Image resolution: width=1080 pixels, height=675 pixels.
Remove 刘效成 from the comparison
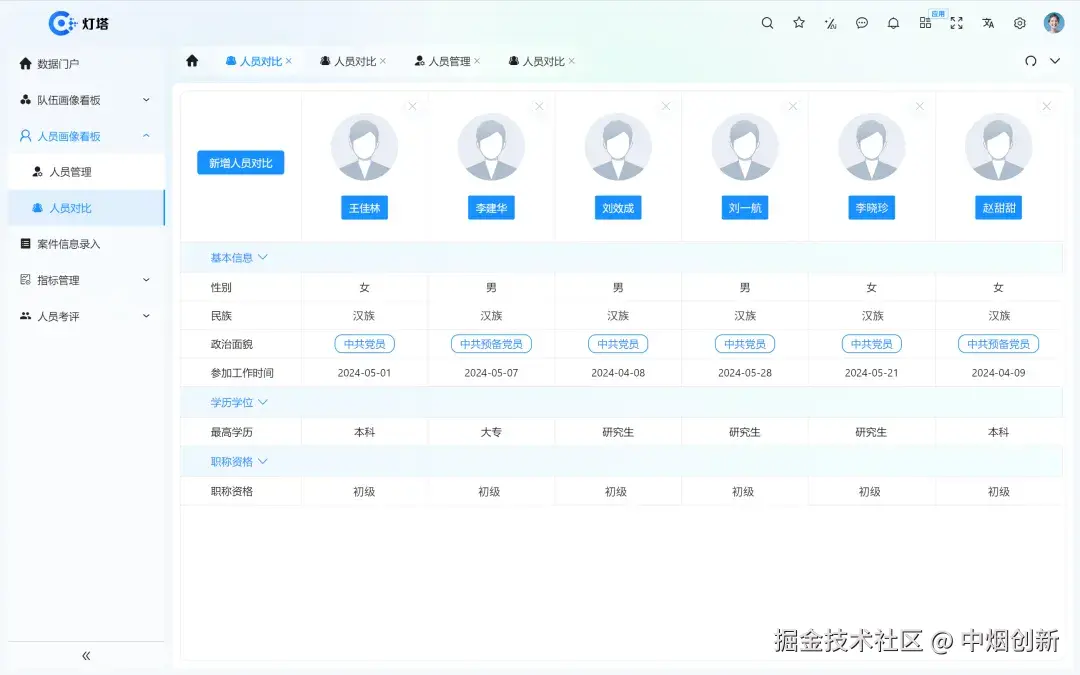[665, 105]
